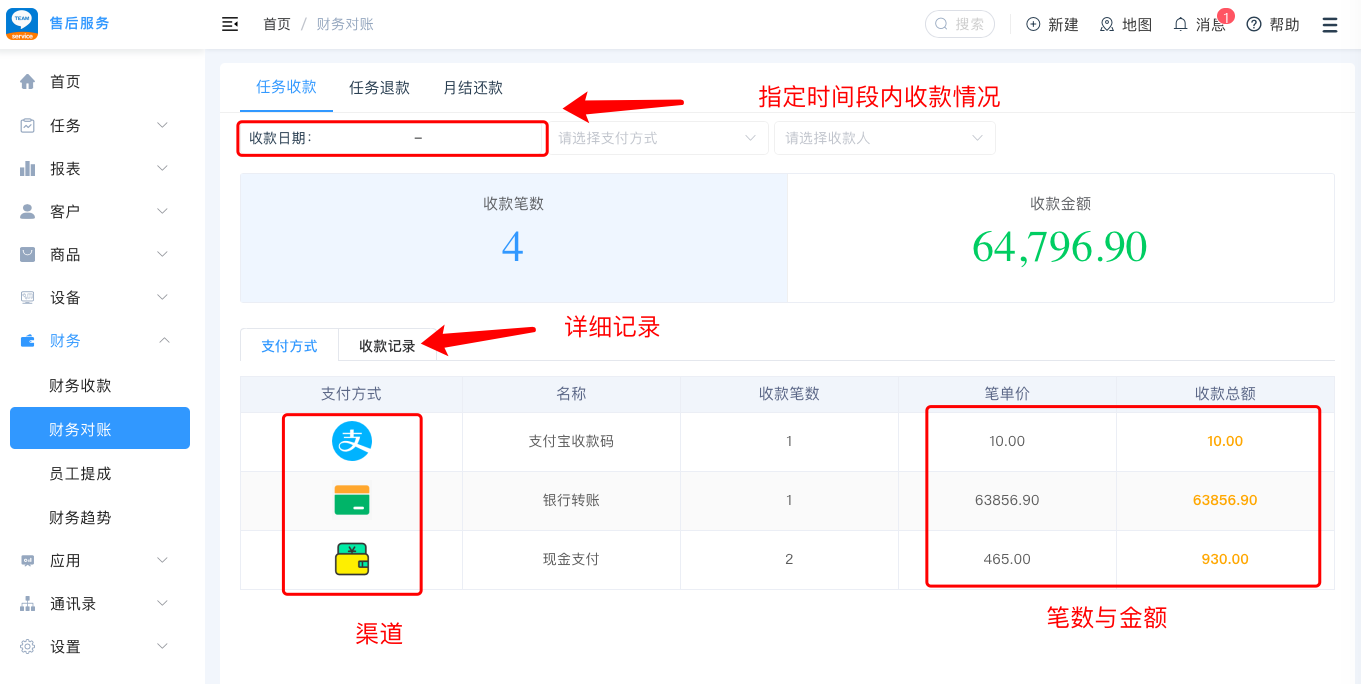Click the cash wallet icon
1361x684 pixels.
click(352, 559)
